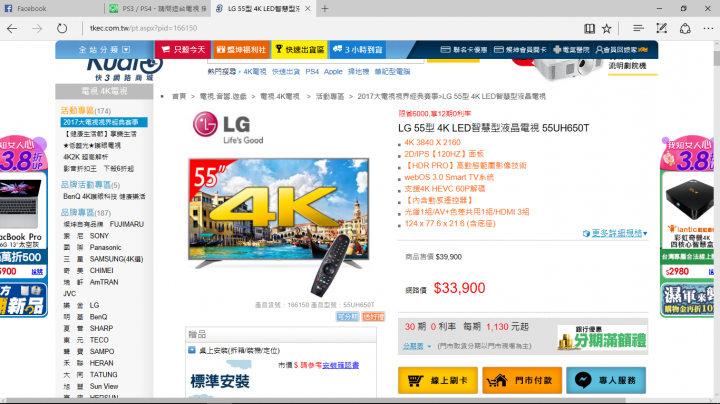Screen dimensions: 720x404
Task: Click the address bar URL
Action: click(x=143, y=28)
